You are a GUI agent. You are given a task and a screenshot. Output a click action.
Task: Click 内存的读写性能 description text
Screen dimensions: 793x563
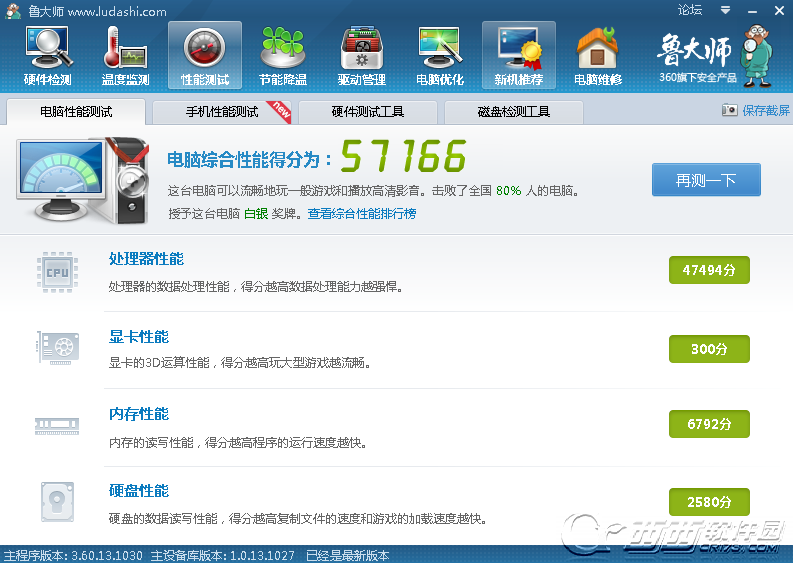[238, 443]
